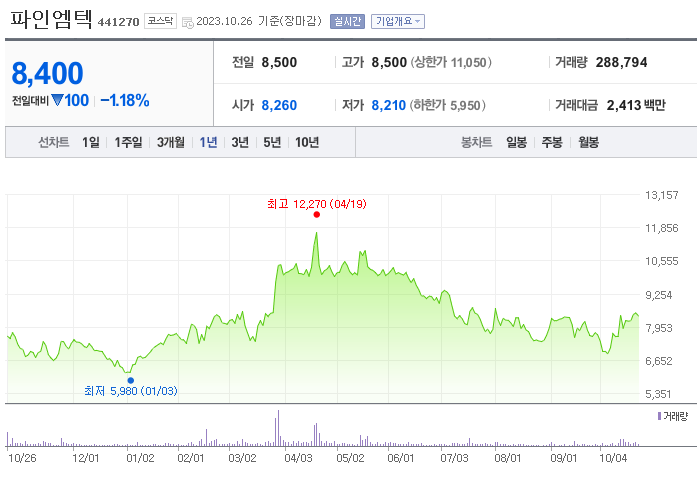Select the 1주일 line chart period

tap(128, 142)
